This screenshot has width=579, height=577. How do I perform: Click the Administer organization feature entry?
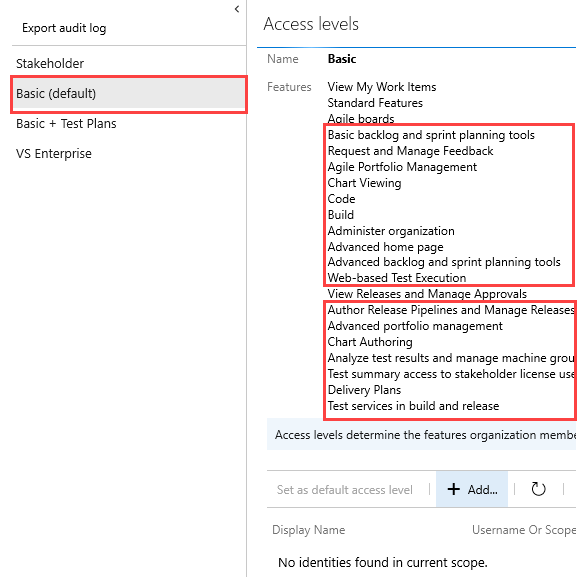pyautogui.click(x=391, y=231)
